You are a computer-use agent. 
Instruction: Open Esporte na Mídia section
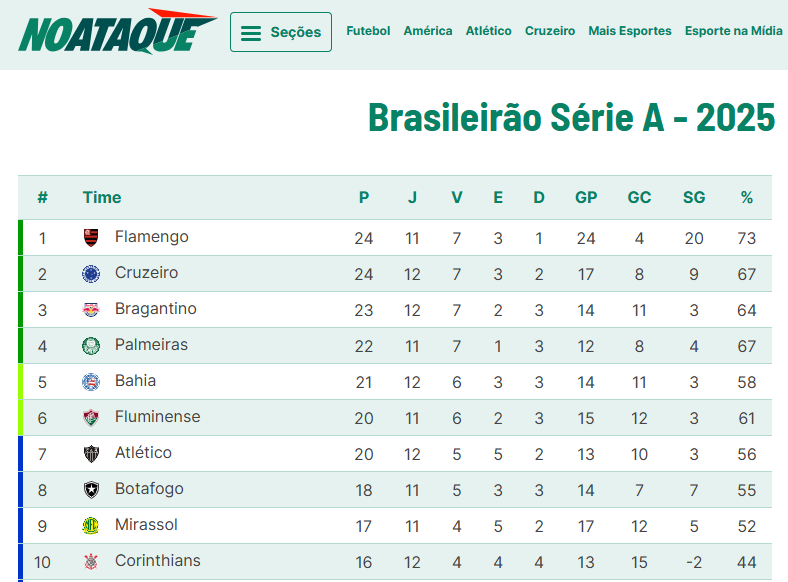734,31
